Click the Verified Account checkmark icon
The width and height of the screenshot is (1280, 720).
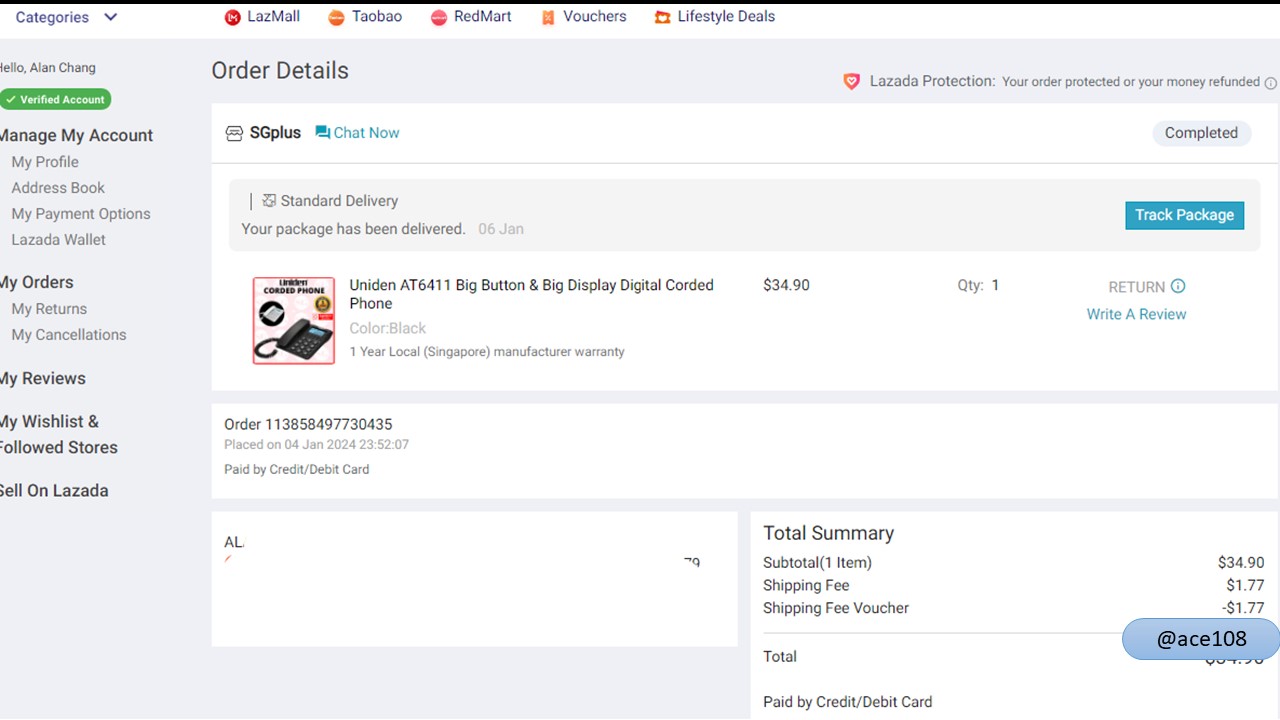pyautogui.click(x=11, y=100)
